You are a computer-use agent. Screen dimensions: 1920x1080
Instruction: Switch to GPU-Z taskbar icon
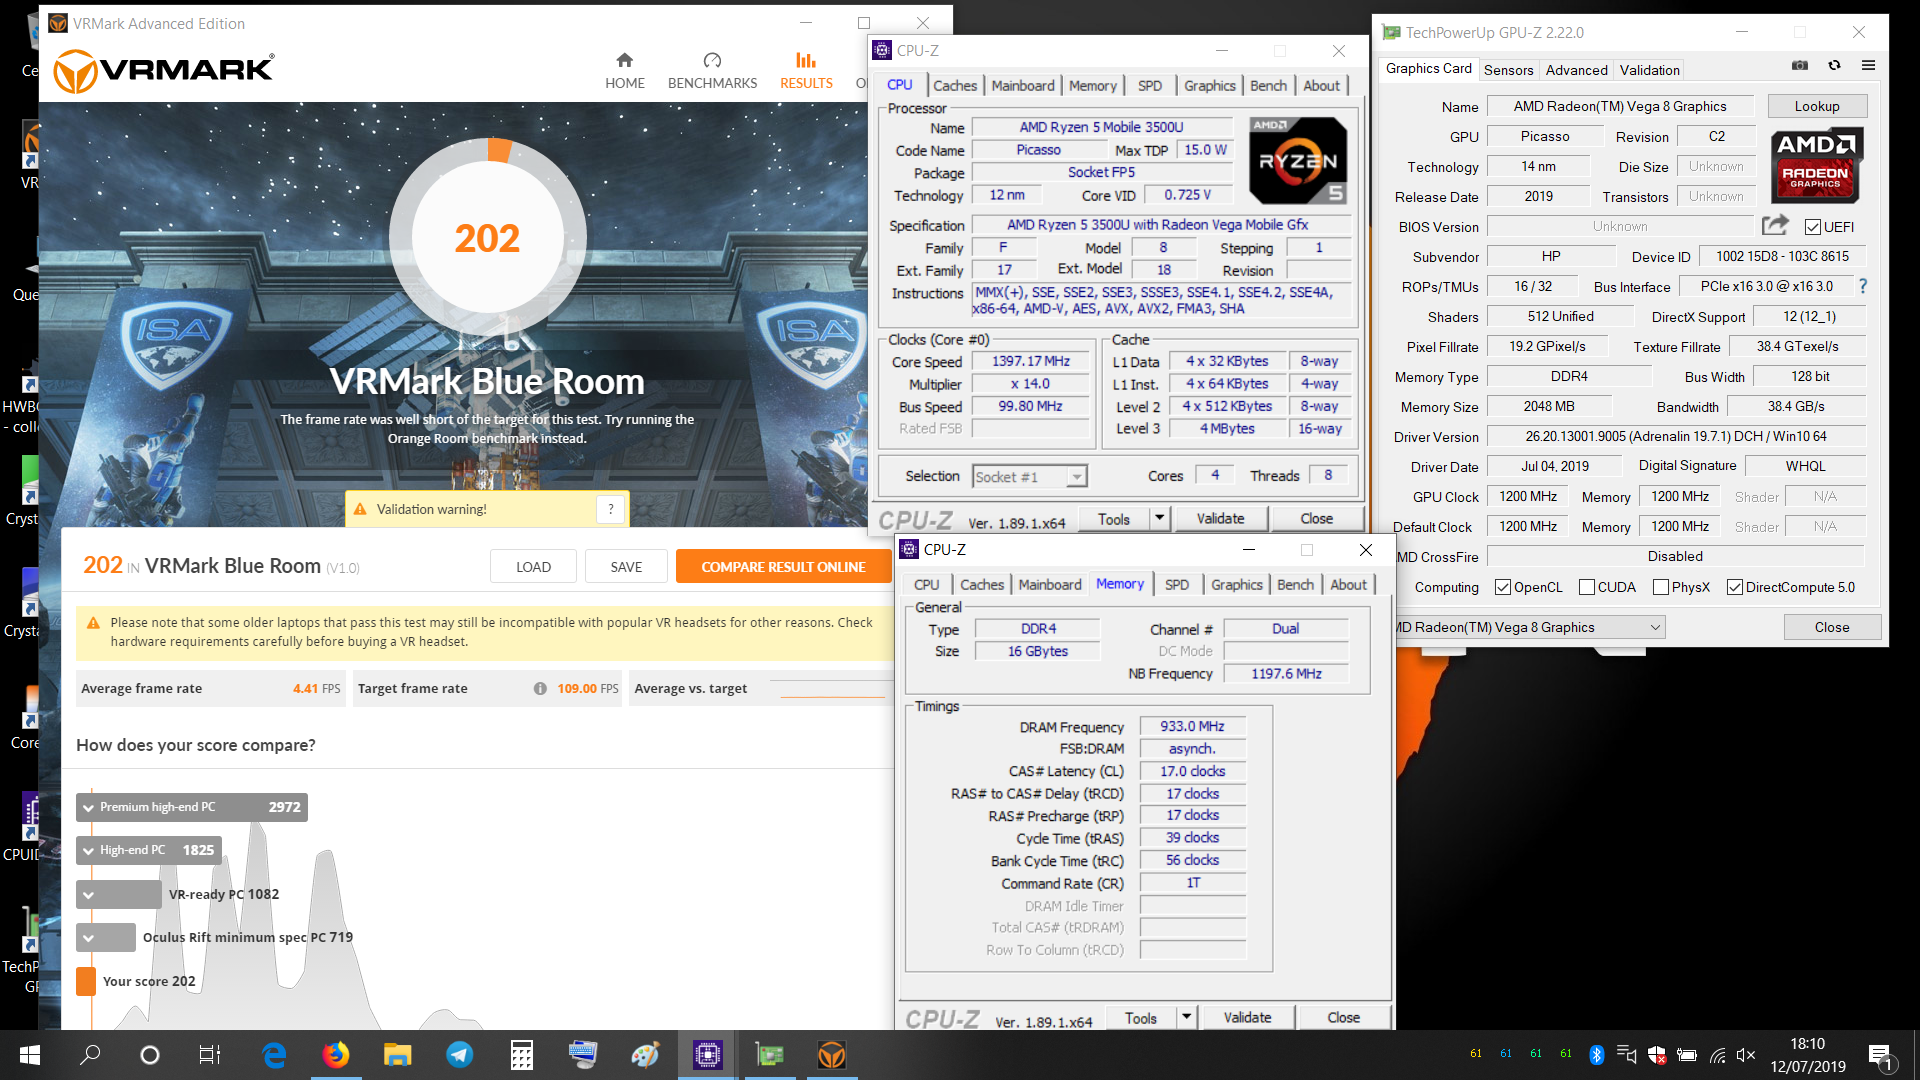tap(769, 1055)
